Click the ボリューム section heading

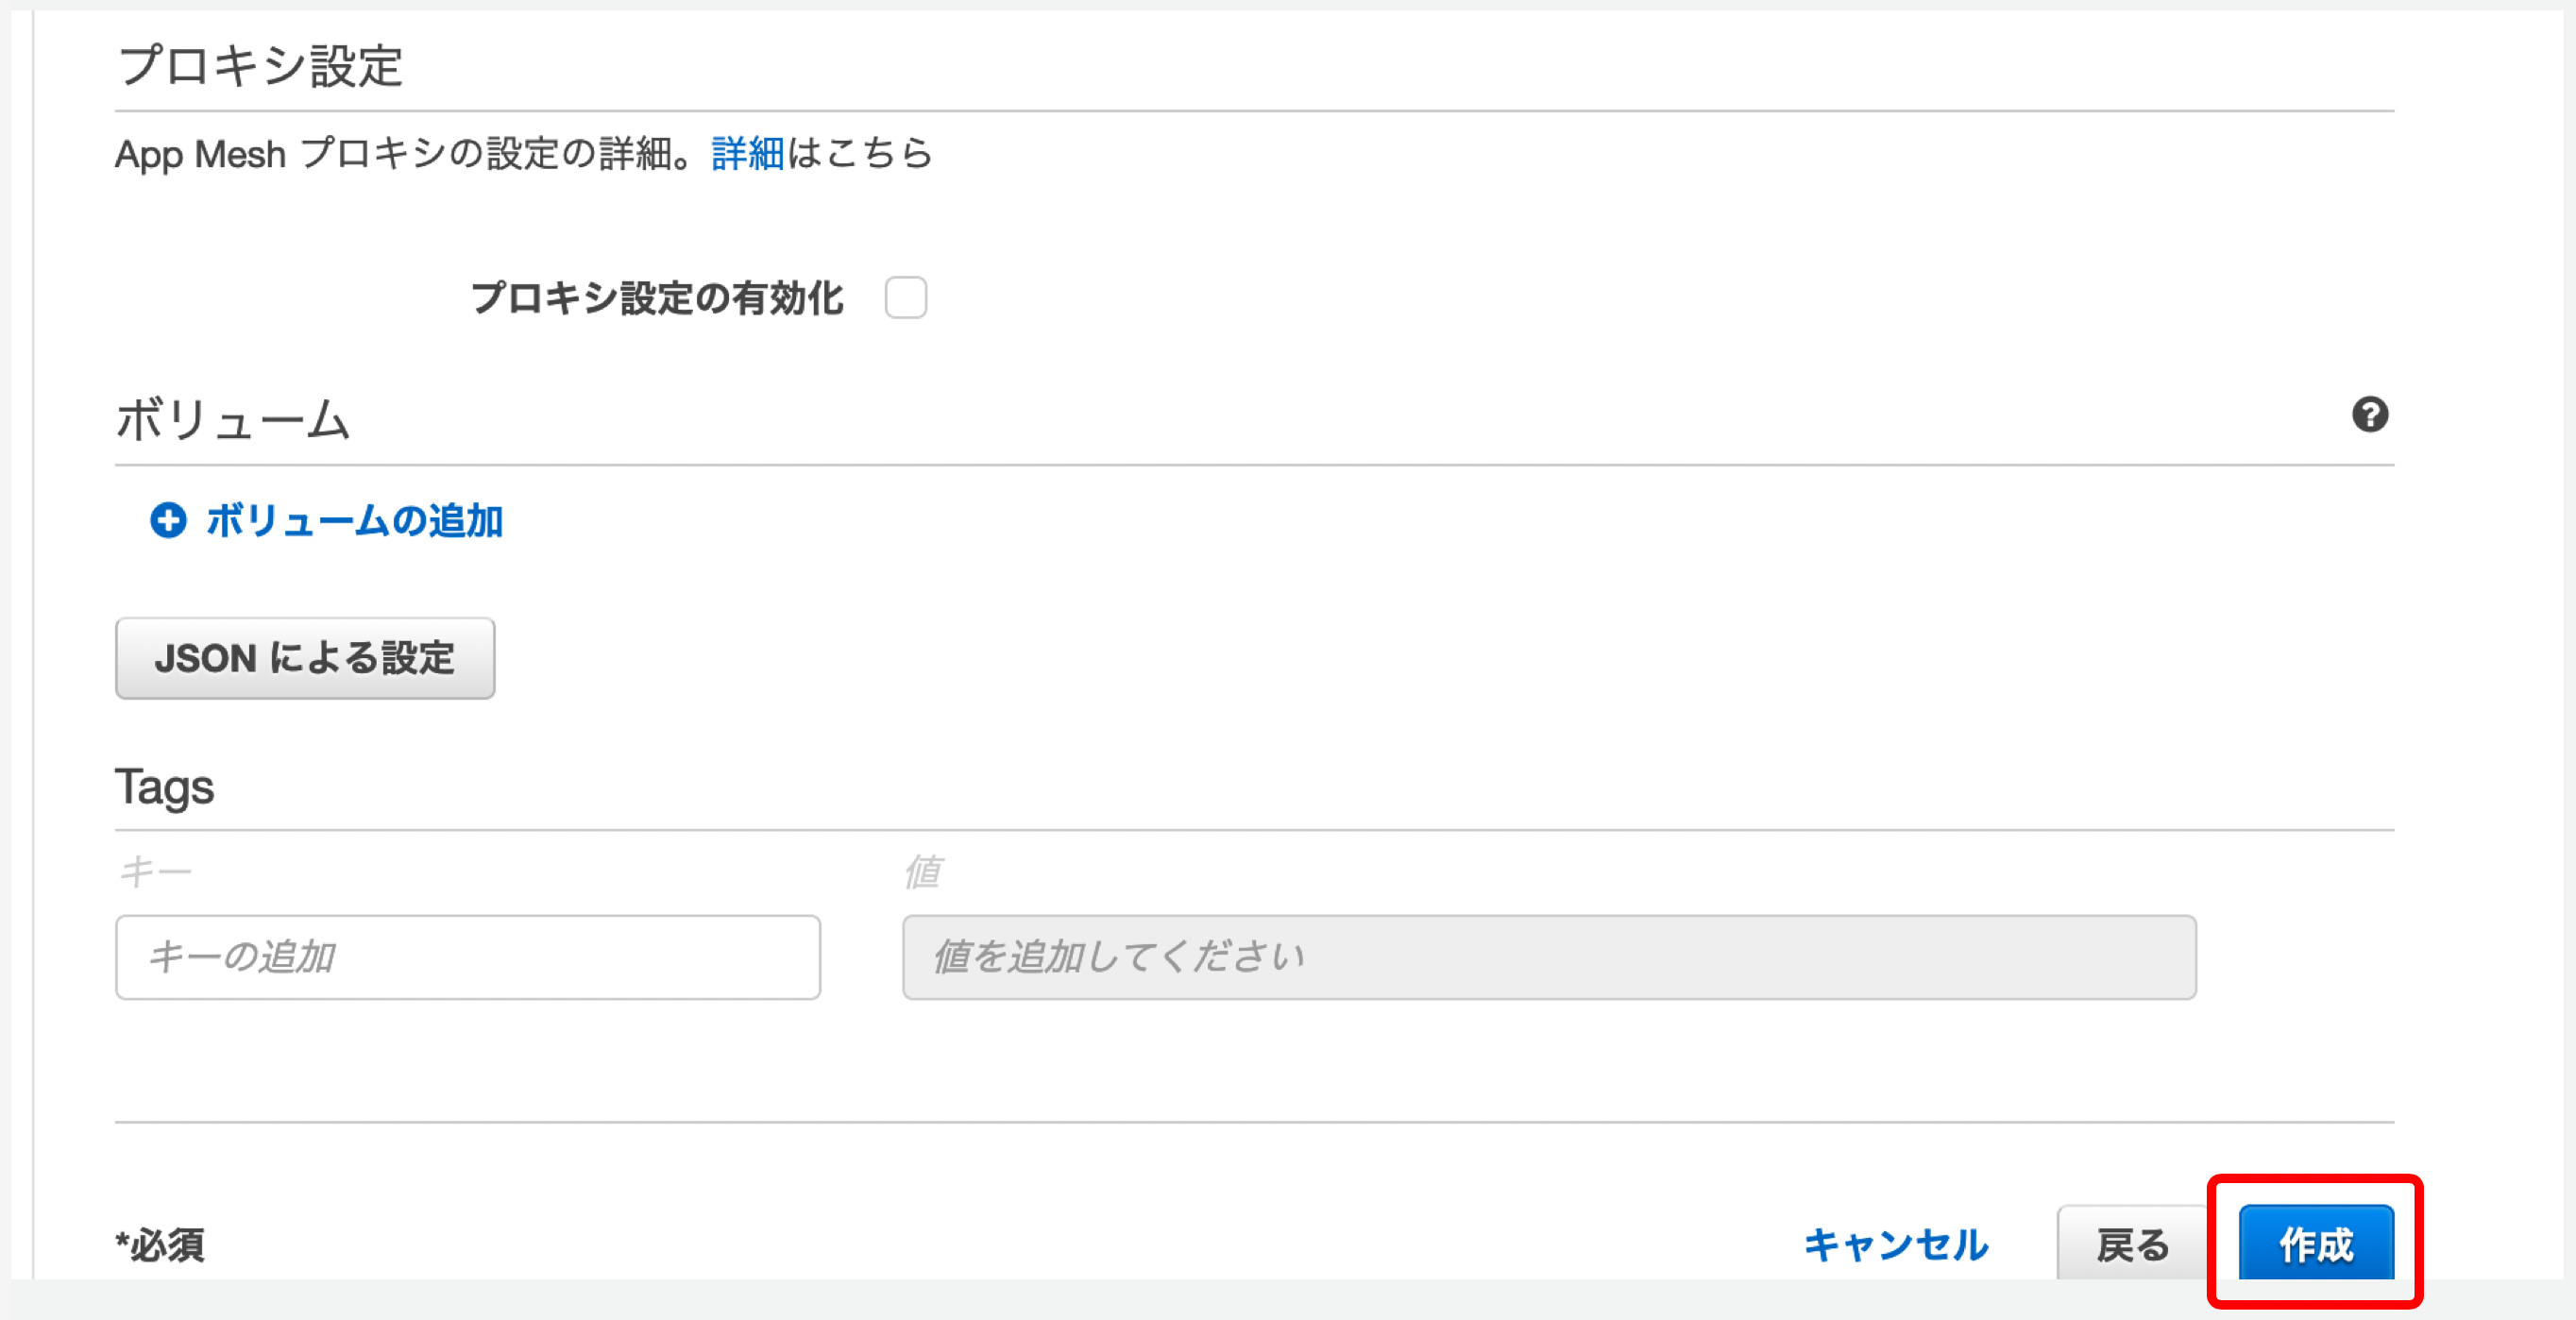[232, 419]
